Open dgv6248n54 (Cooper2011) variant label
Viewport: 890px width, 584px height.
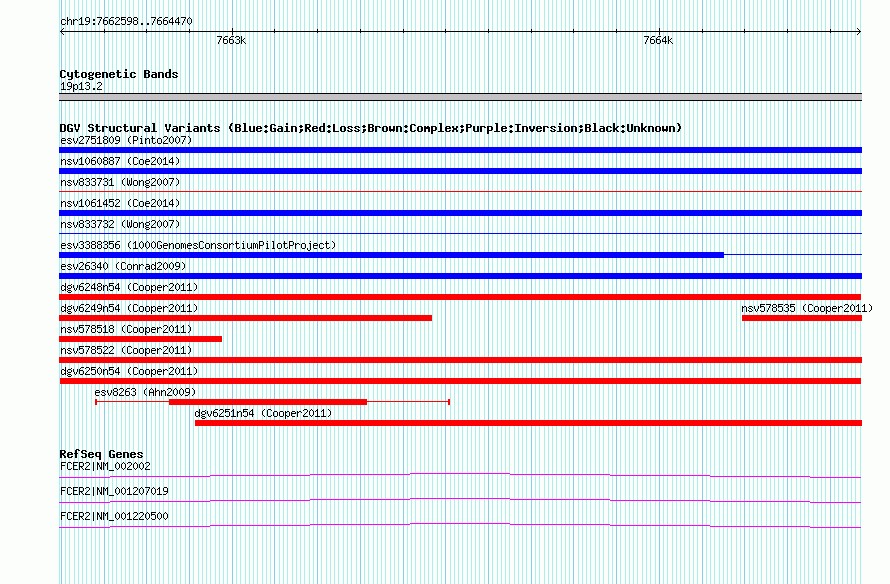tap(129, 287)
